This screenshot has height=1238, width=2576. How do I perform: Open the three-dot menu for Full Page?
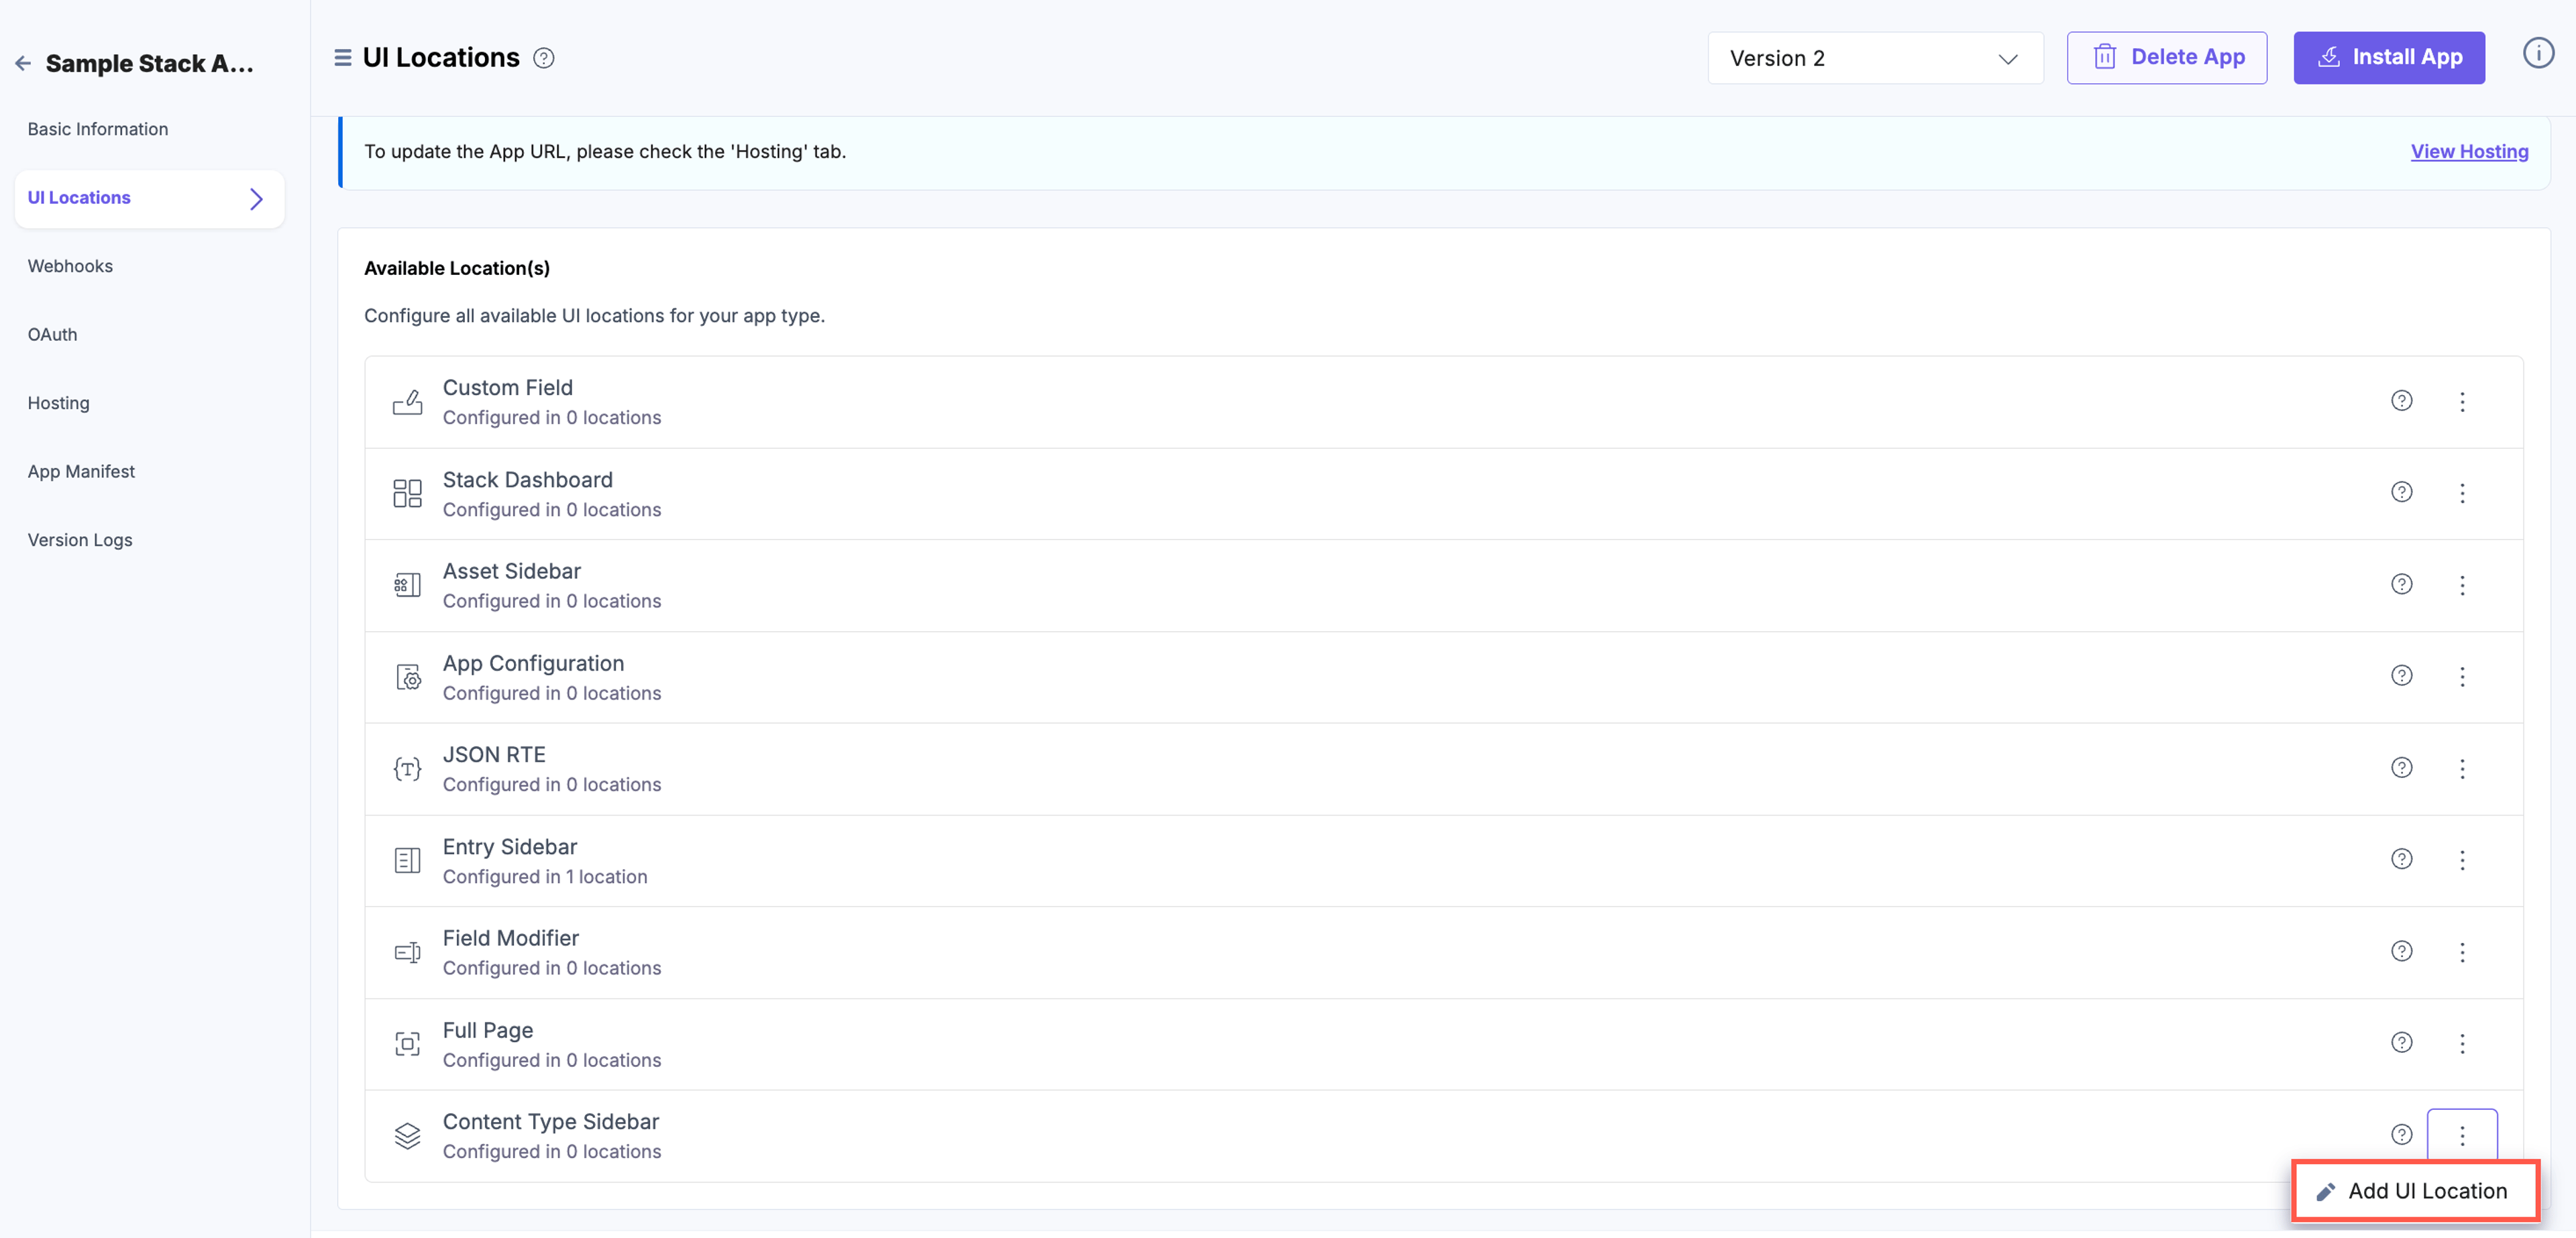[x=2462, y=1043]
